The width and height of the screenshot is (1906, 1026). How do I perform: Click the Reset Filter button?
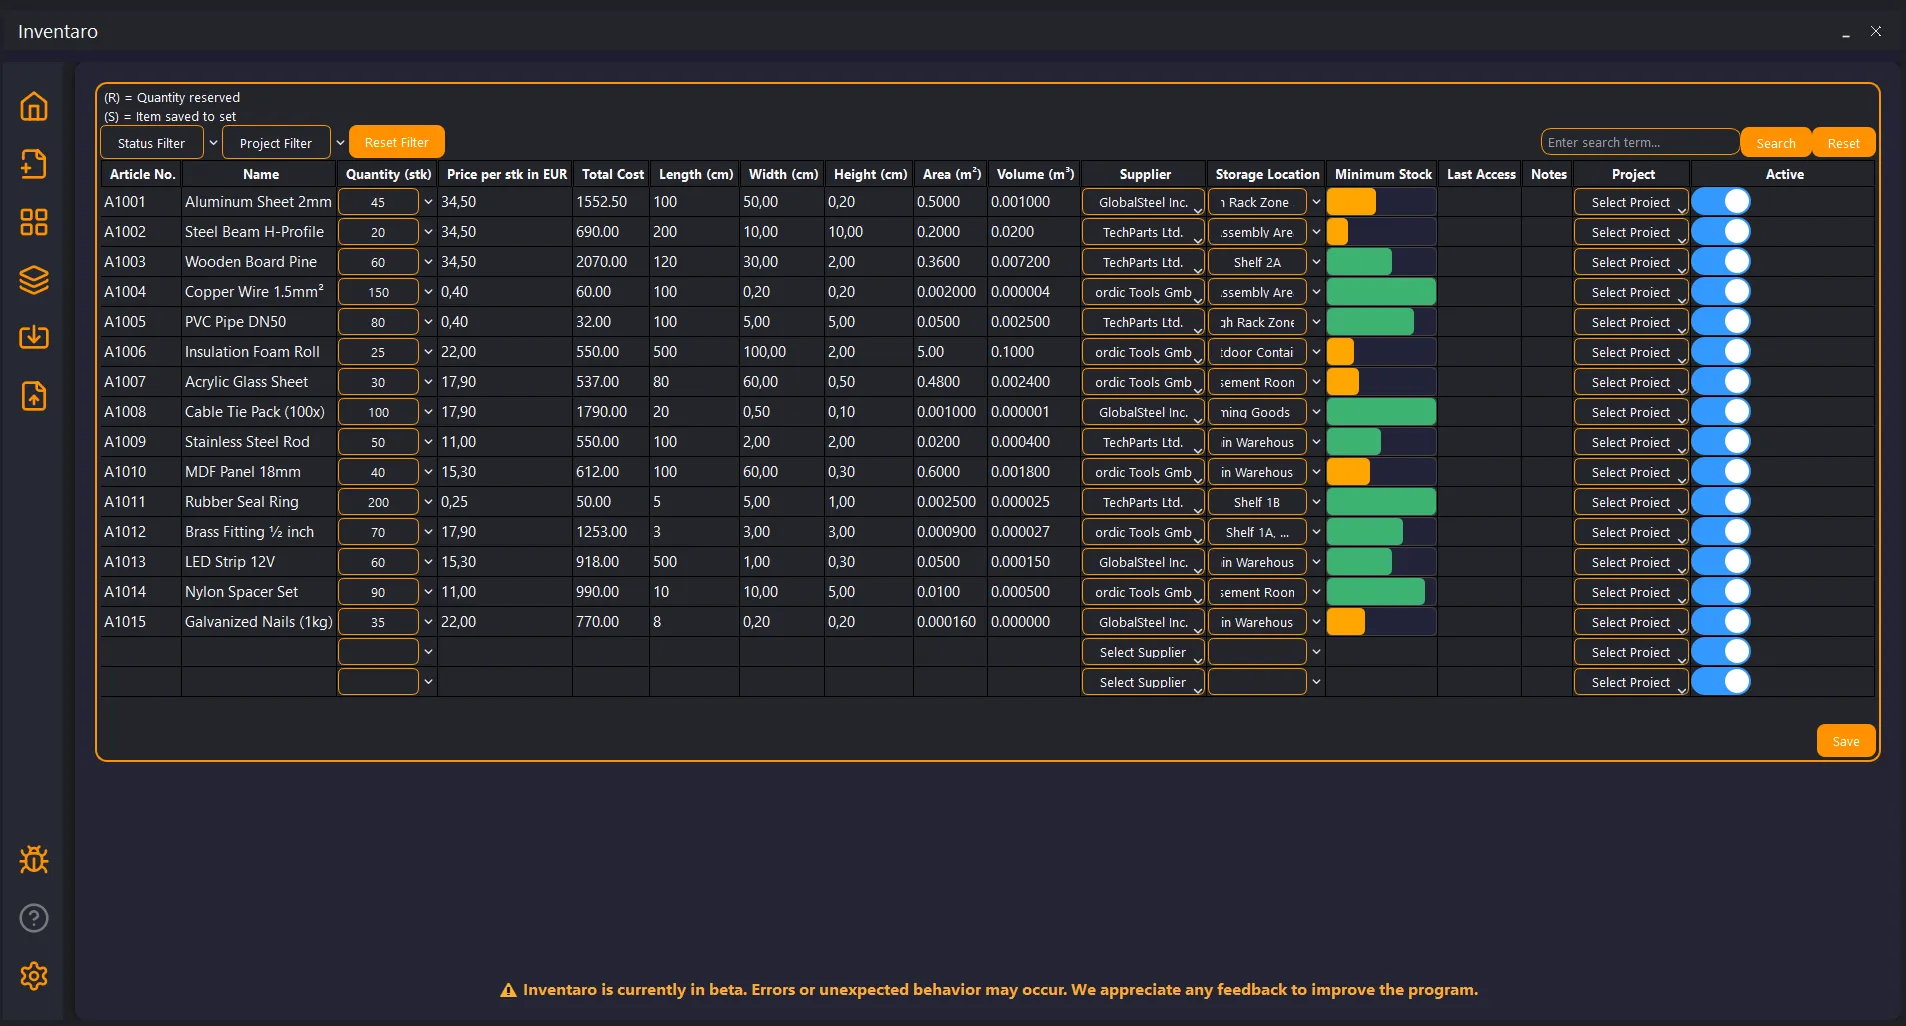396,141
